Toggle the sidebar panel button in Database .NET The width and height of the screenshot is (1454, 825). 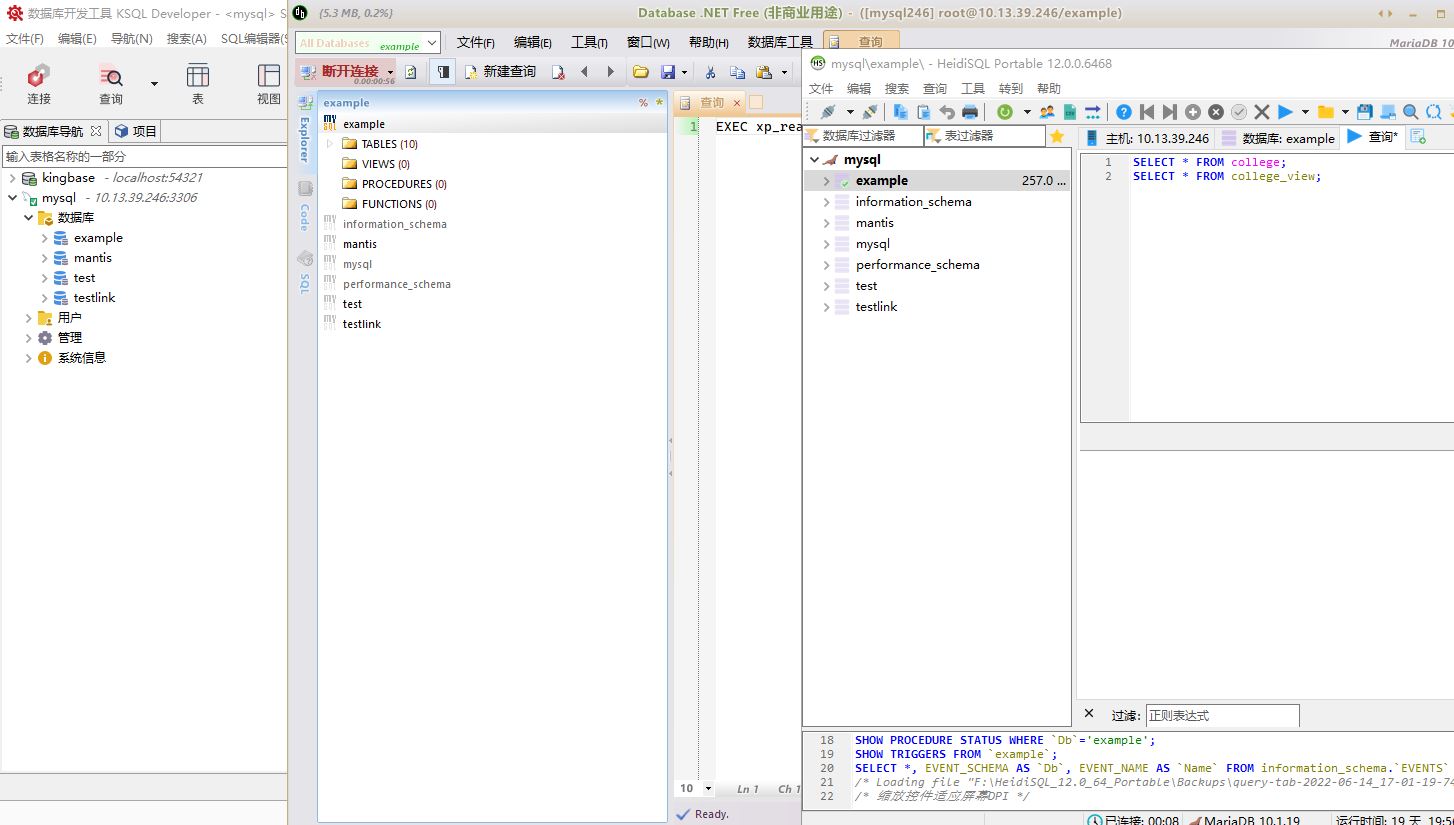coord(442,72)
